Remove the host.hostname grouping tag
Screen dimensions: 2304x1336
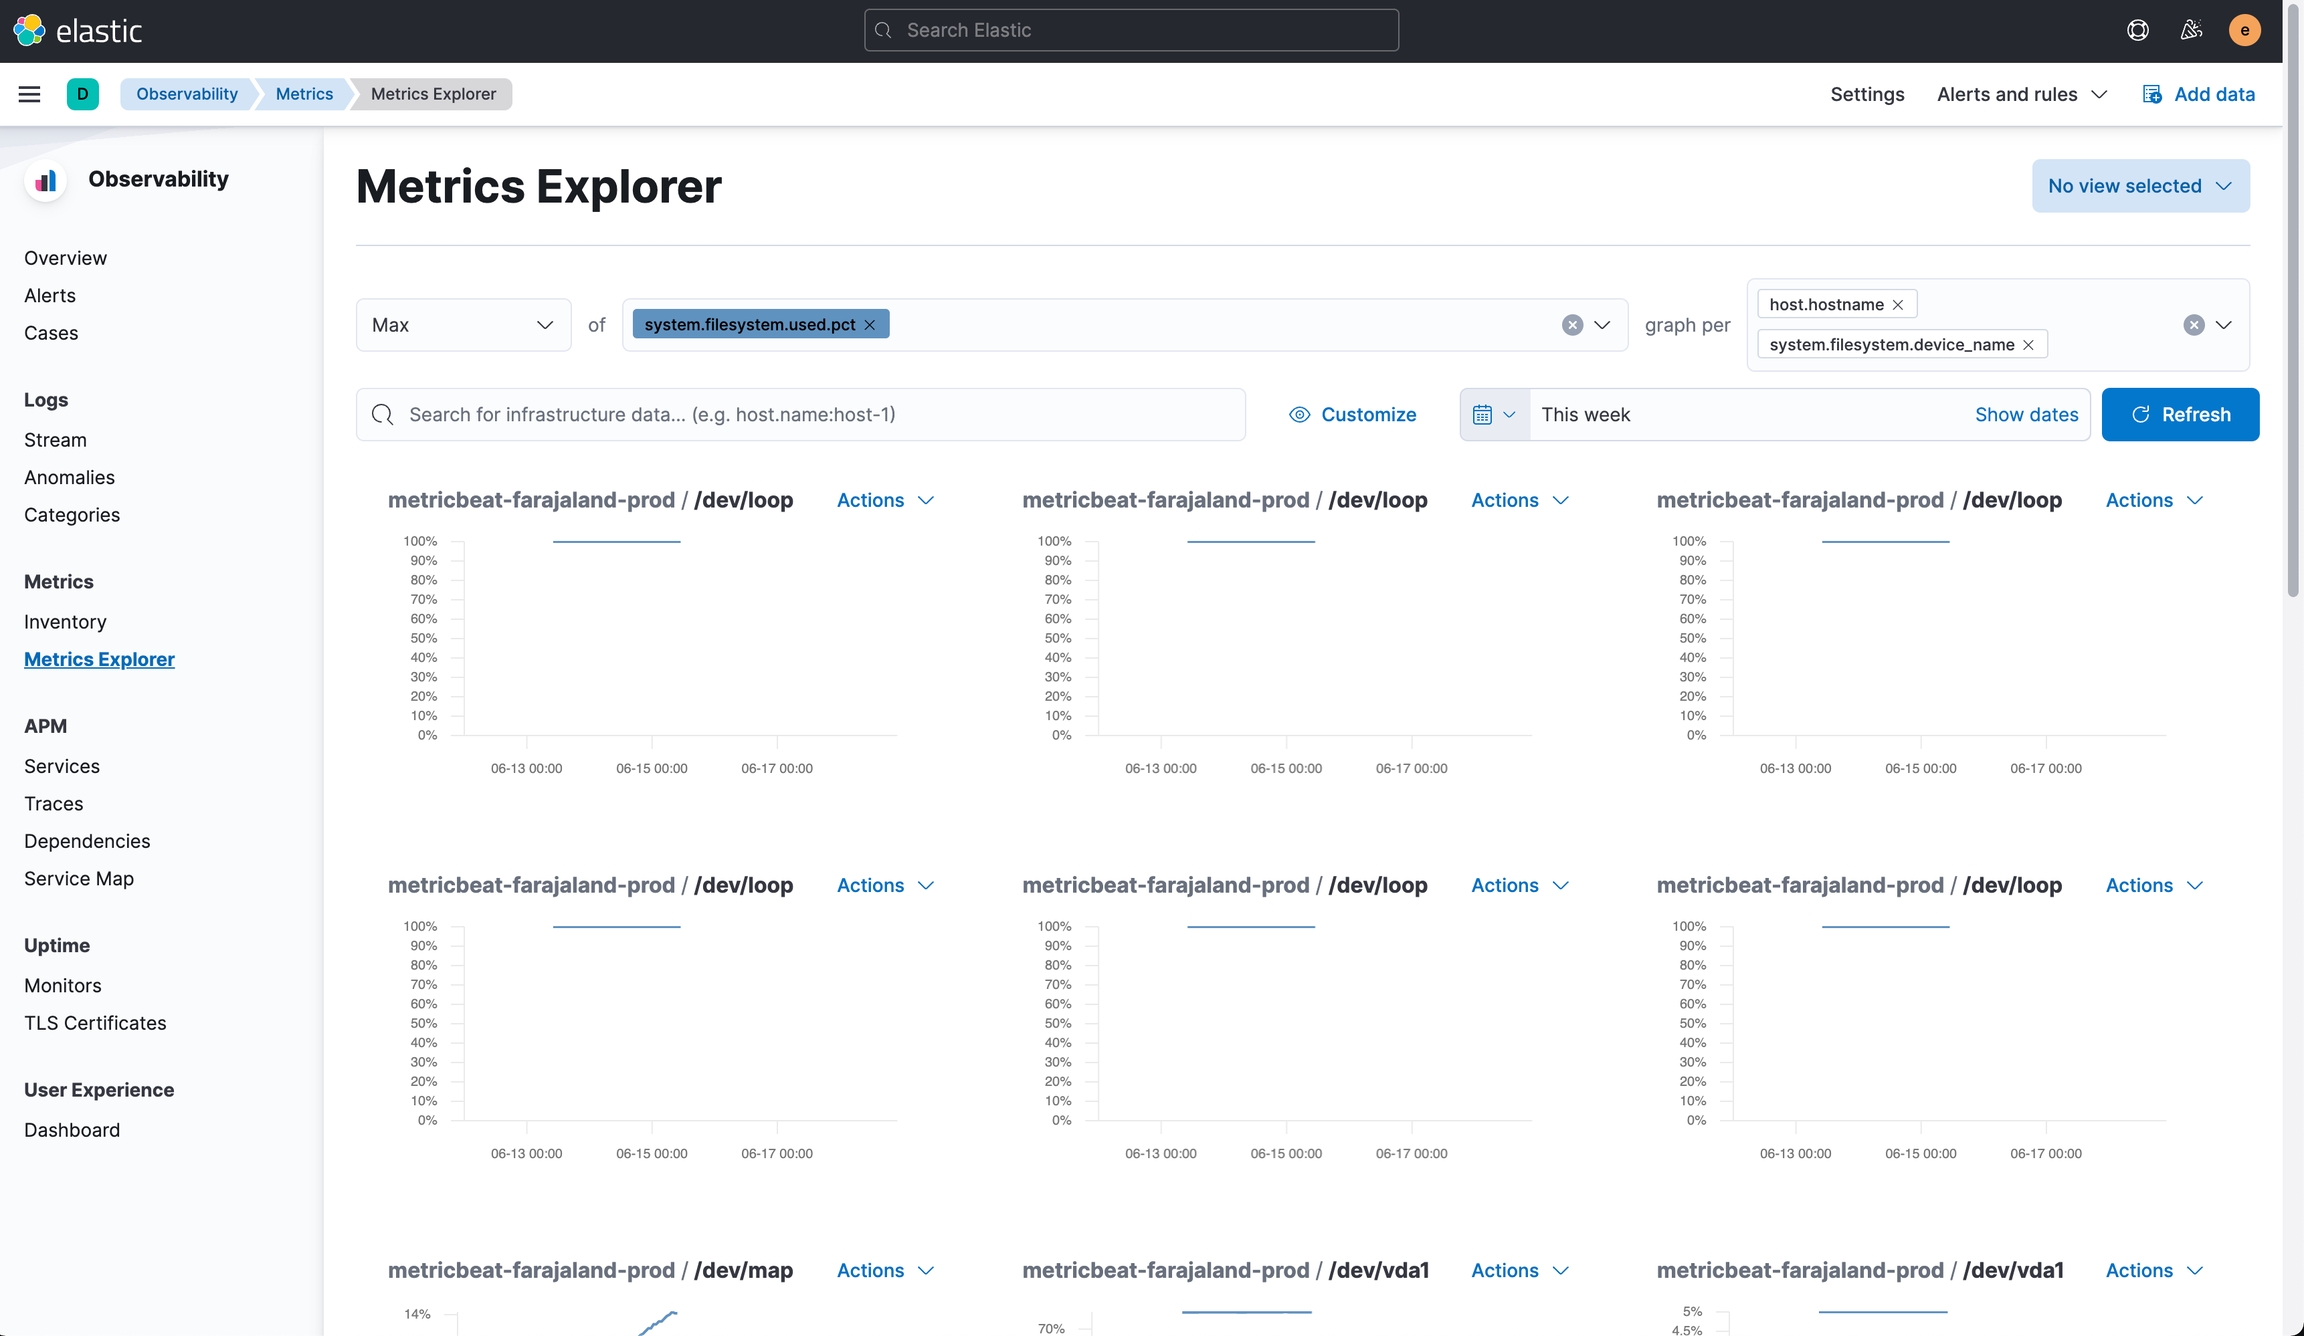click(1898, 304)
